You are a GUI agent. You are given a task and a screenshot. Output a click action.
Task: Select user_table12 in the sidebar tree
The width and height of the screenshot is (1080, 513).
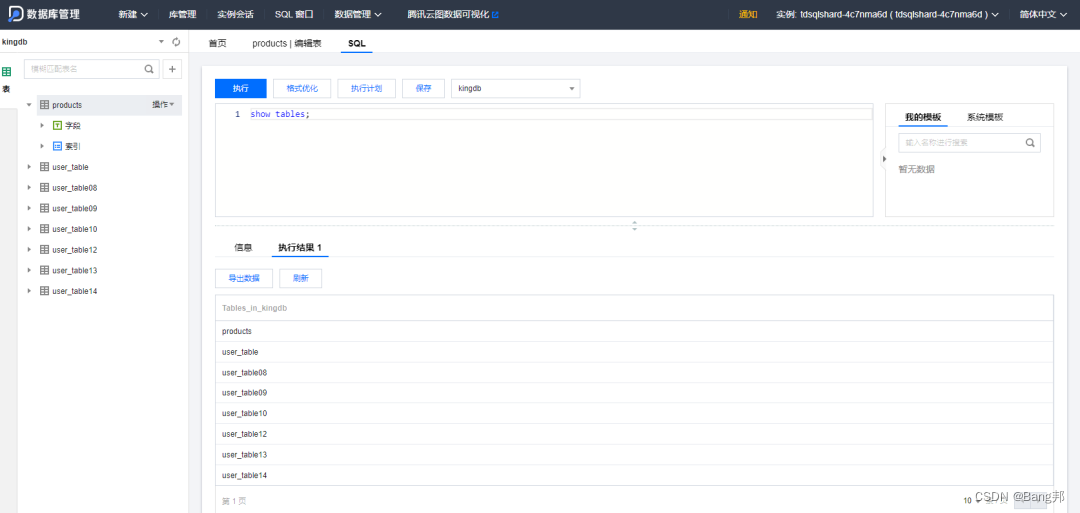click(74, 249)
